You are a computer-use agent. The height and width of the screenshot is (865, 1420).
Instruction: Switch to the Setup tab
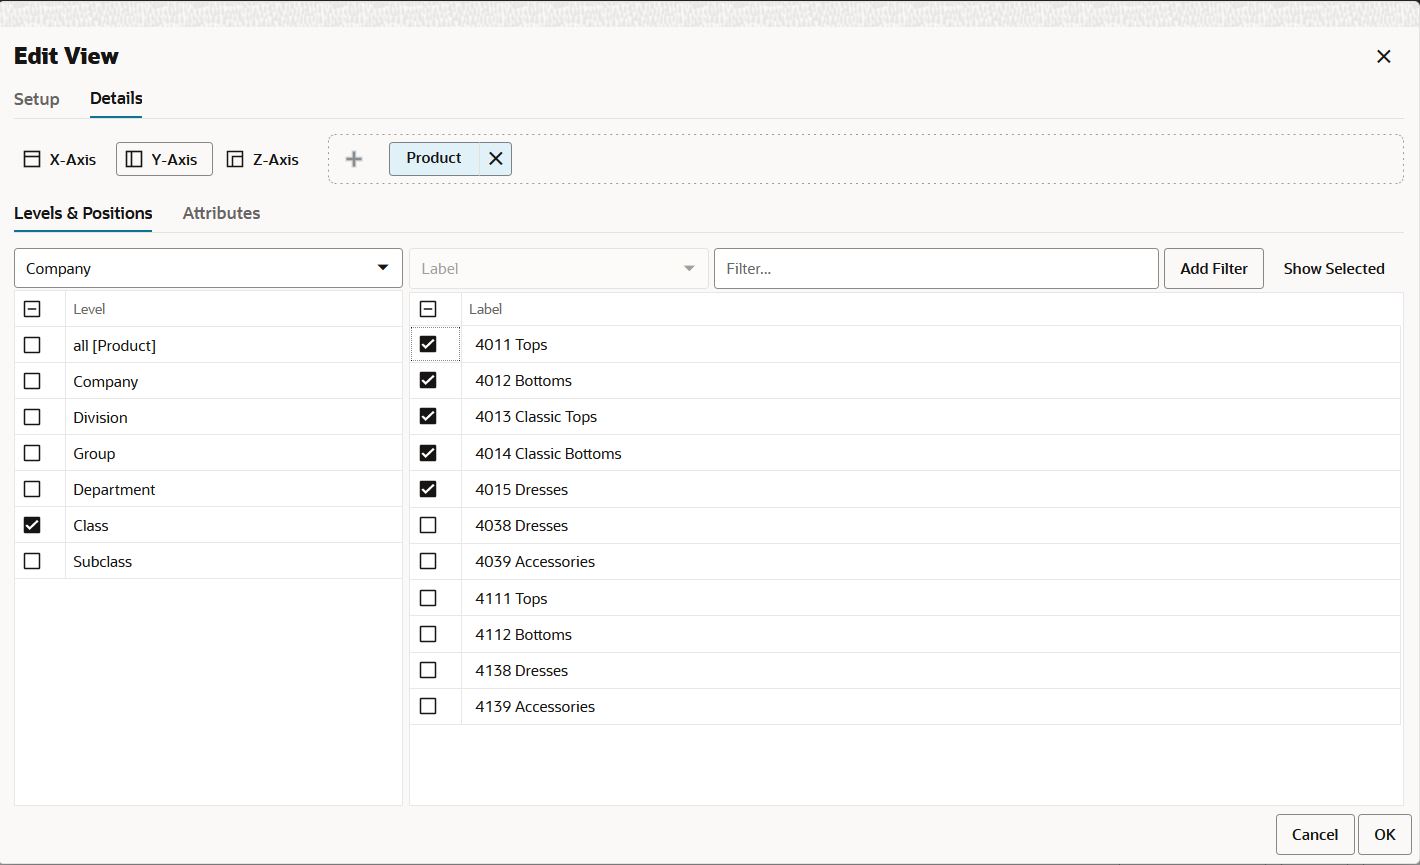(36, 99)
